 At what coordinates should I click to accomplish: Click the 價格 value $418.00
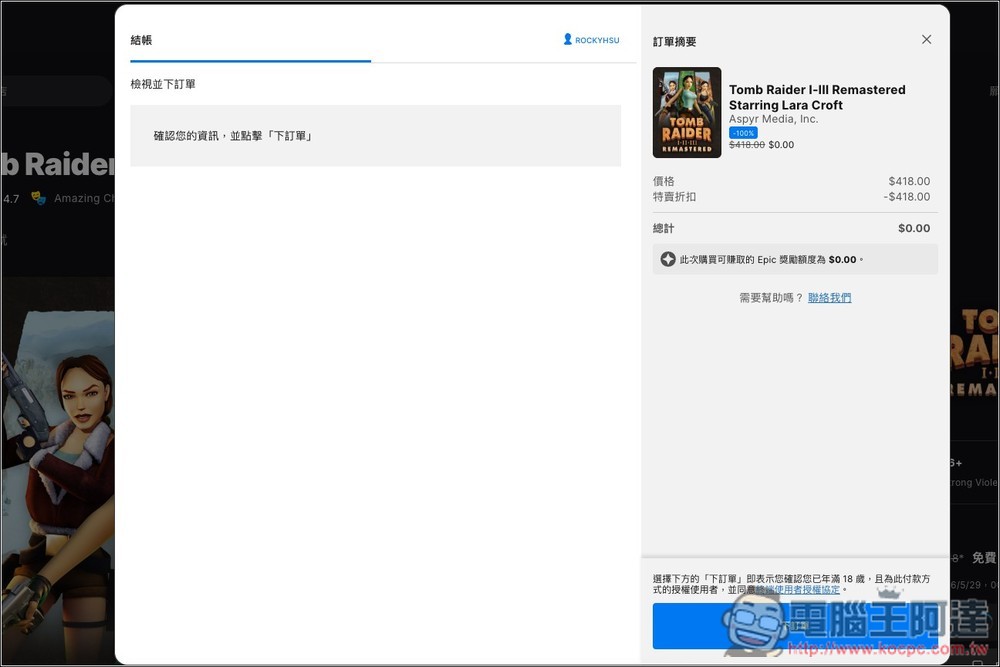pos(909,181)
